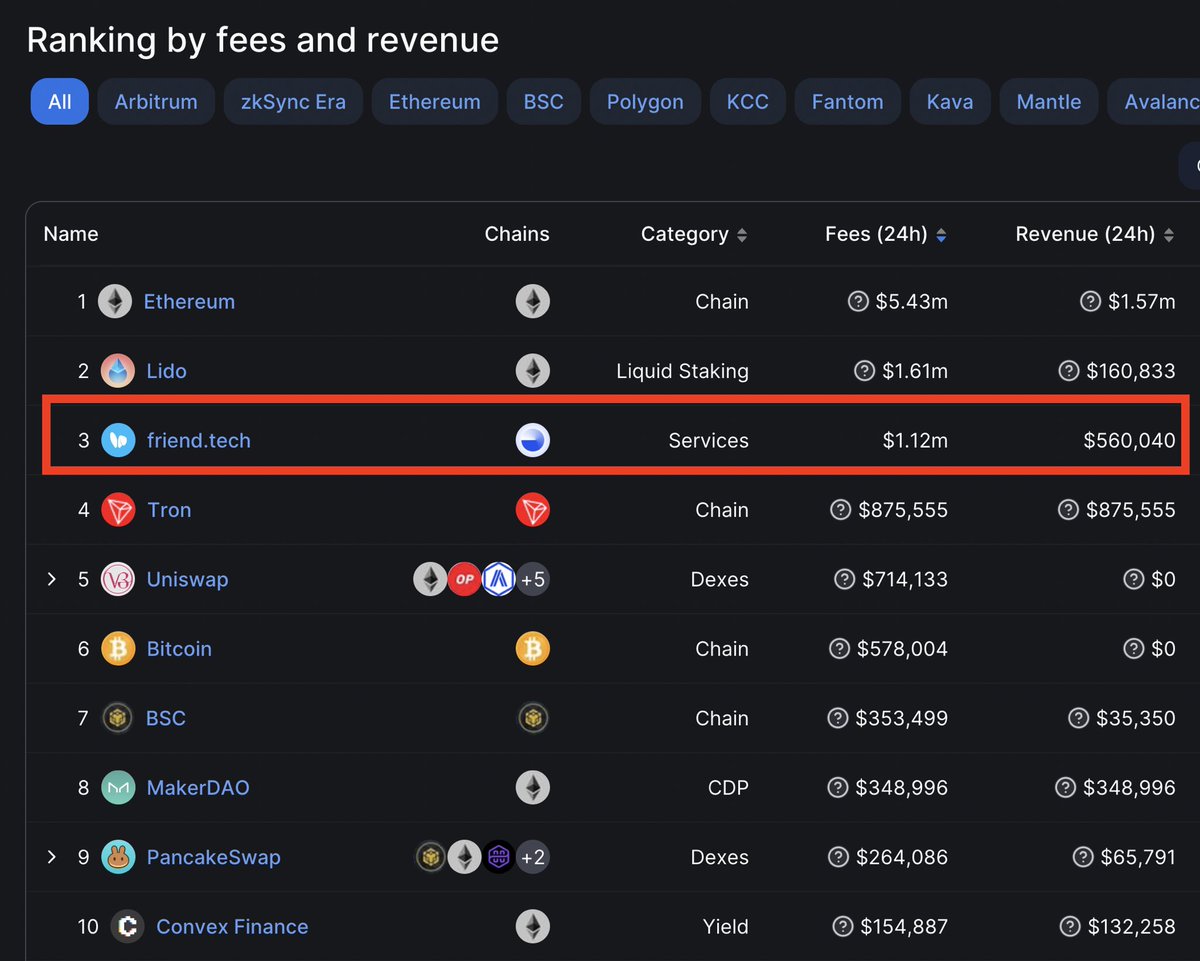Click the Tron chain icon in Chains column
Image resolution: width=1200 pixels, height=961 pixels.
[x=533, y=509]
